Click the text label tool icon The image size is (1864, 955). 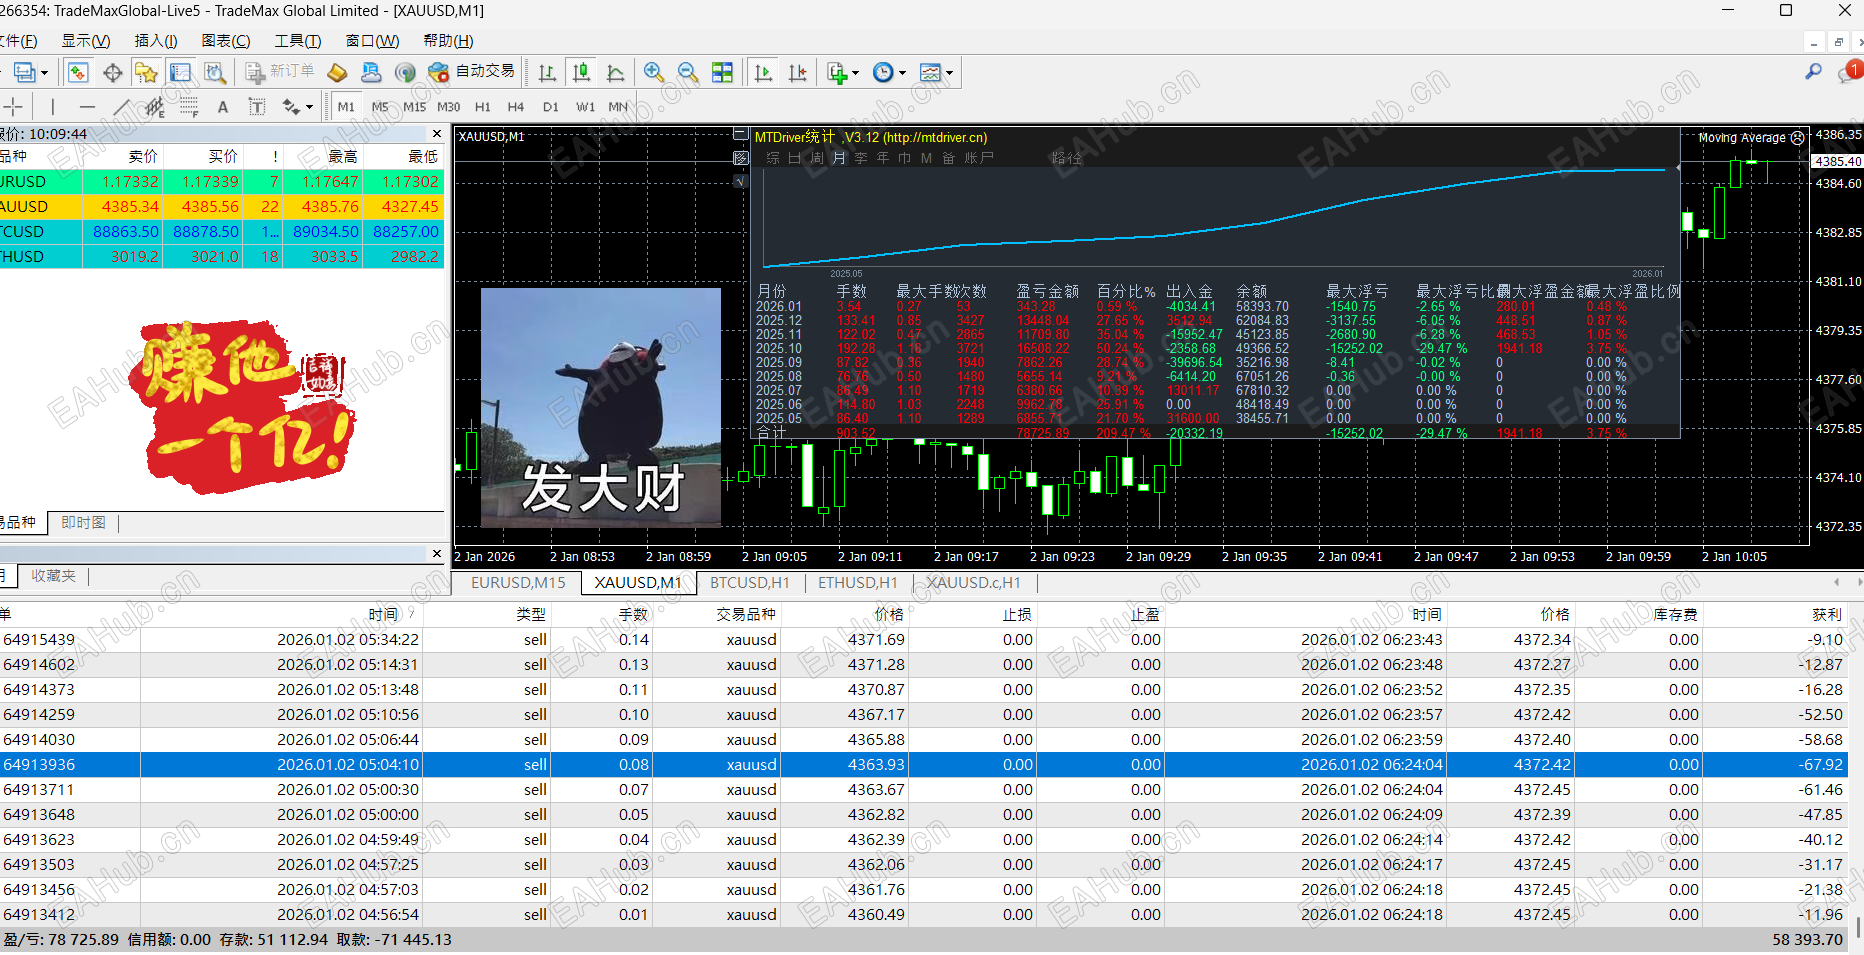(257, 106)
